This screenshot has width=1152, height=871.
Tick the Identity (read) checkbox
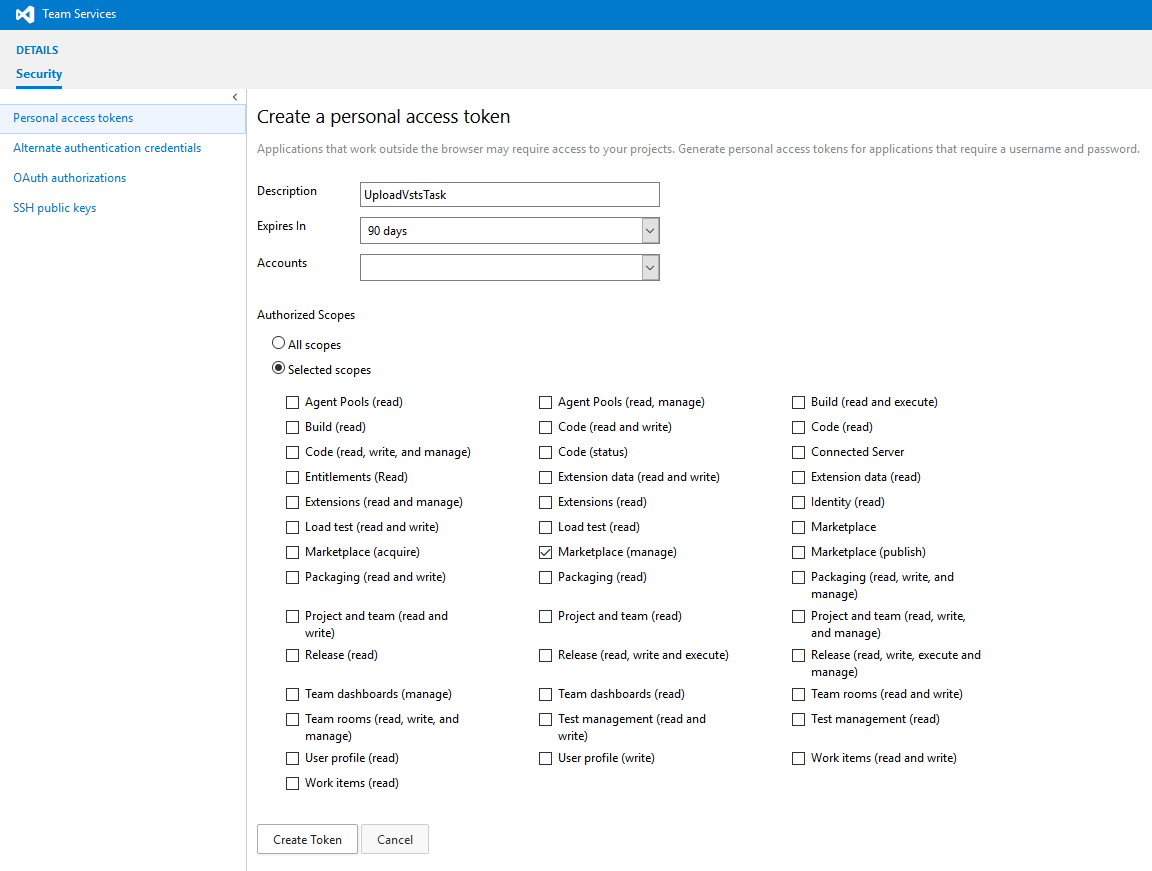pos(799,502)
